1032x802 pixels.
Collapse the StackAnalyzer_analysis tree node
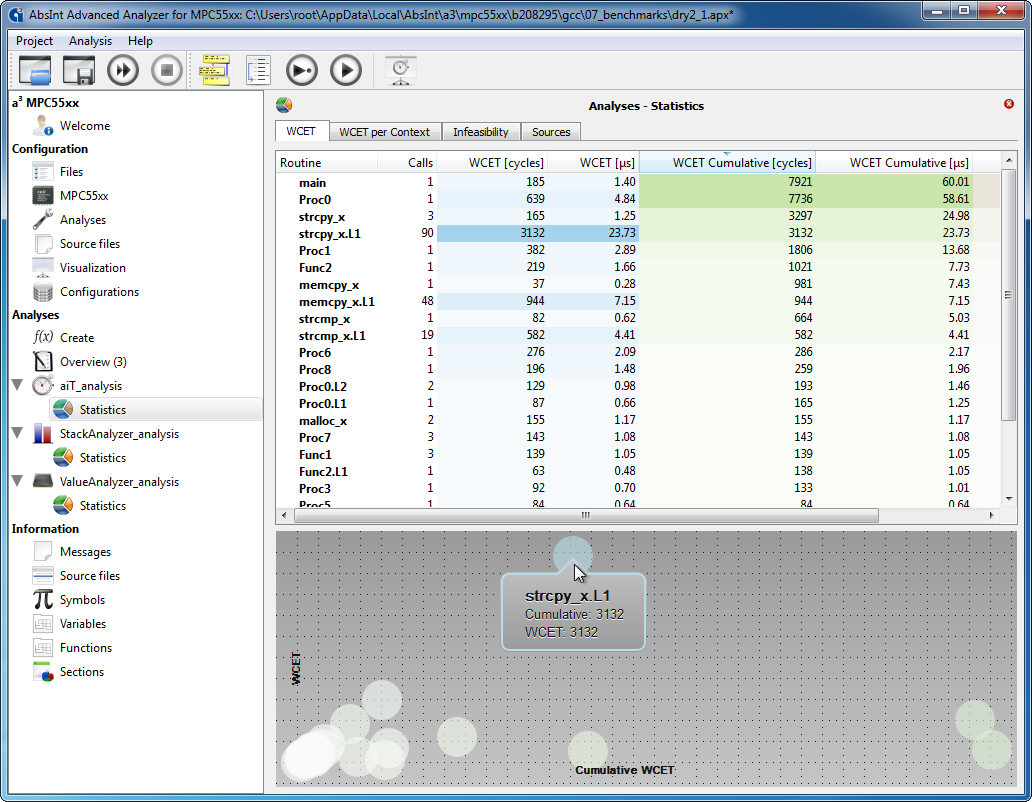[18, 433]
